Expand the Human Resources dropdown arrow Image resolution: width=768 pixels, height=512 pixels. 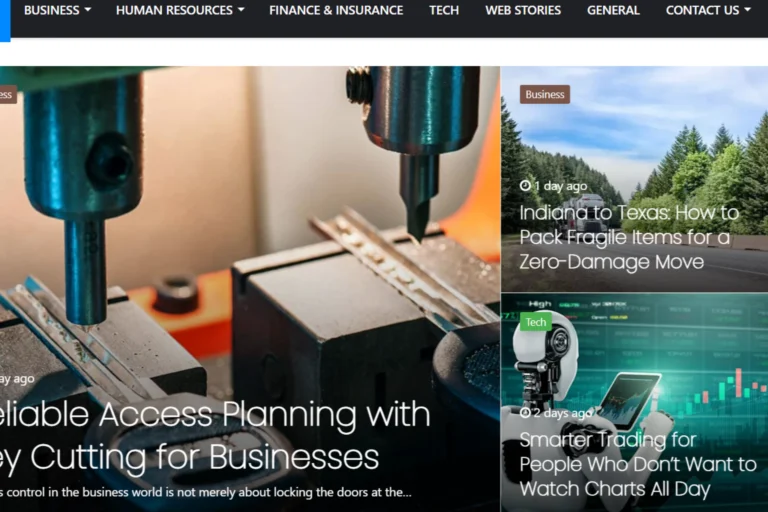coord(241,10)
